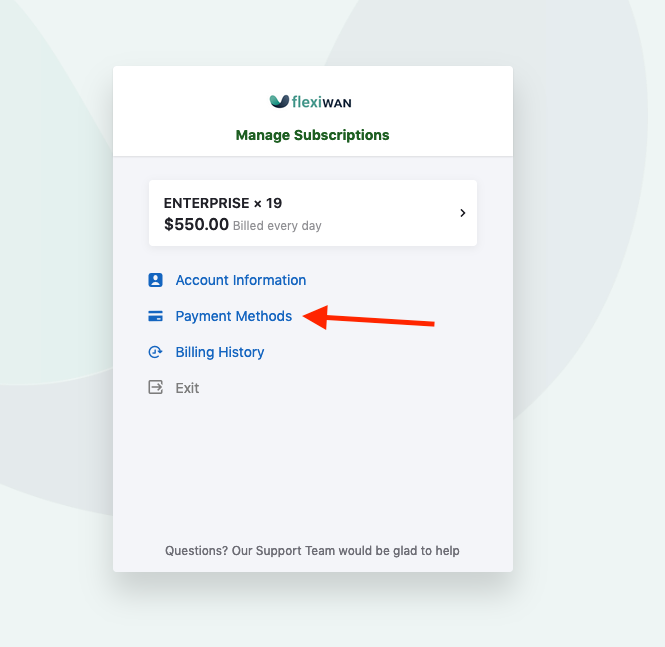Click the Manage Subscriptions heading
This screenshot has width=665, height=647.
click(x=312, y=135)
